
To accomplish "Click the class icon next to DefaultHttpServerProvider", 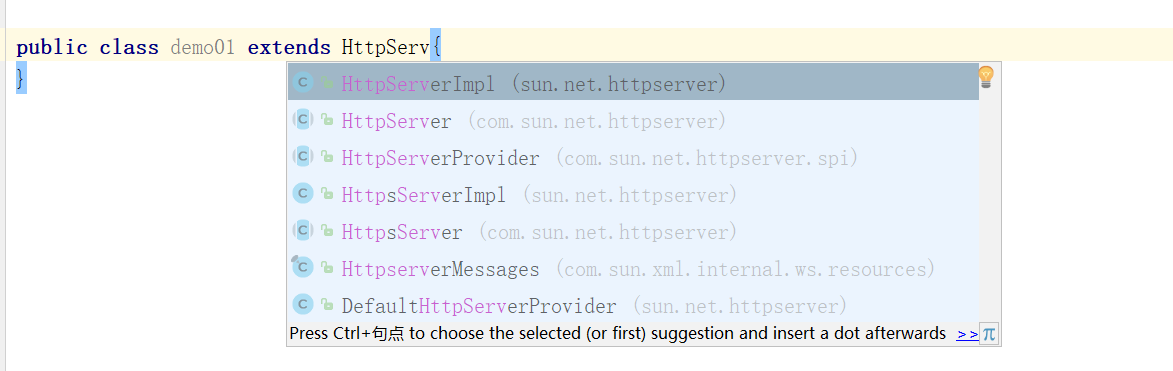I will [x=302, y=304].
